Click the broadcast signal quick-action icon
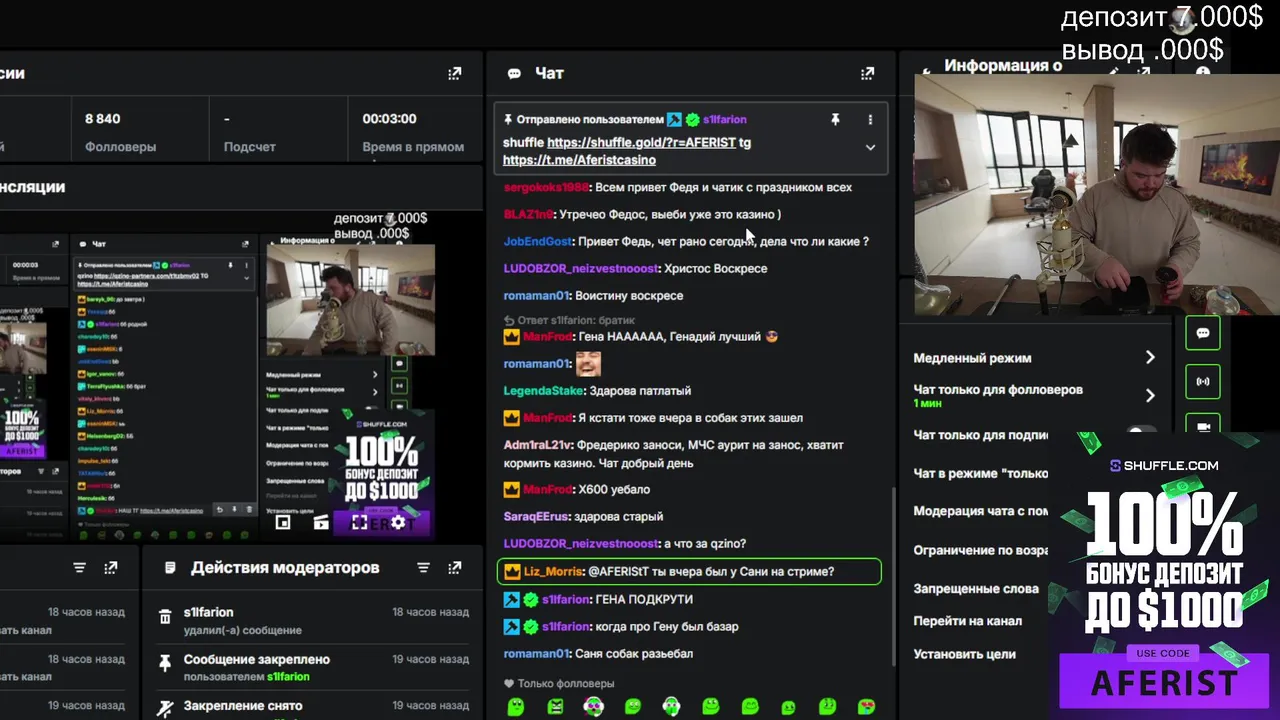 click(1203, 381)
